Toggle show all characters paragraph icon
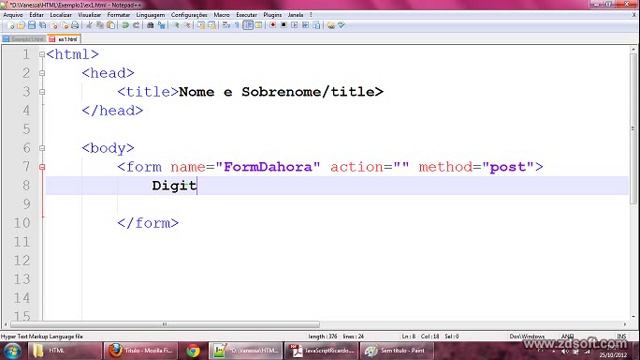The width and height of the screenshot is (640, 360). (237, 25)
